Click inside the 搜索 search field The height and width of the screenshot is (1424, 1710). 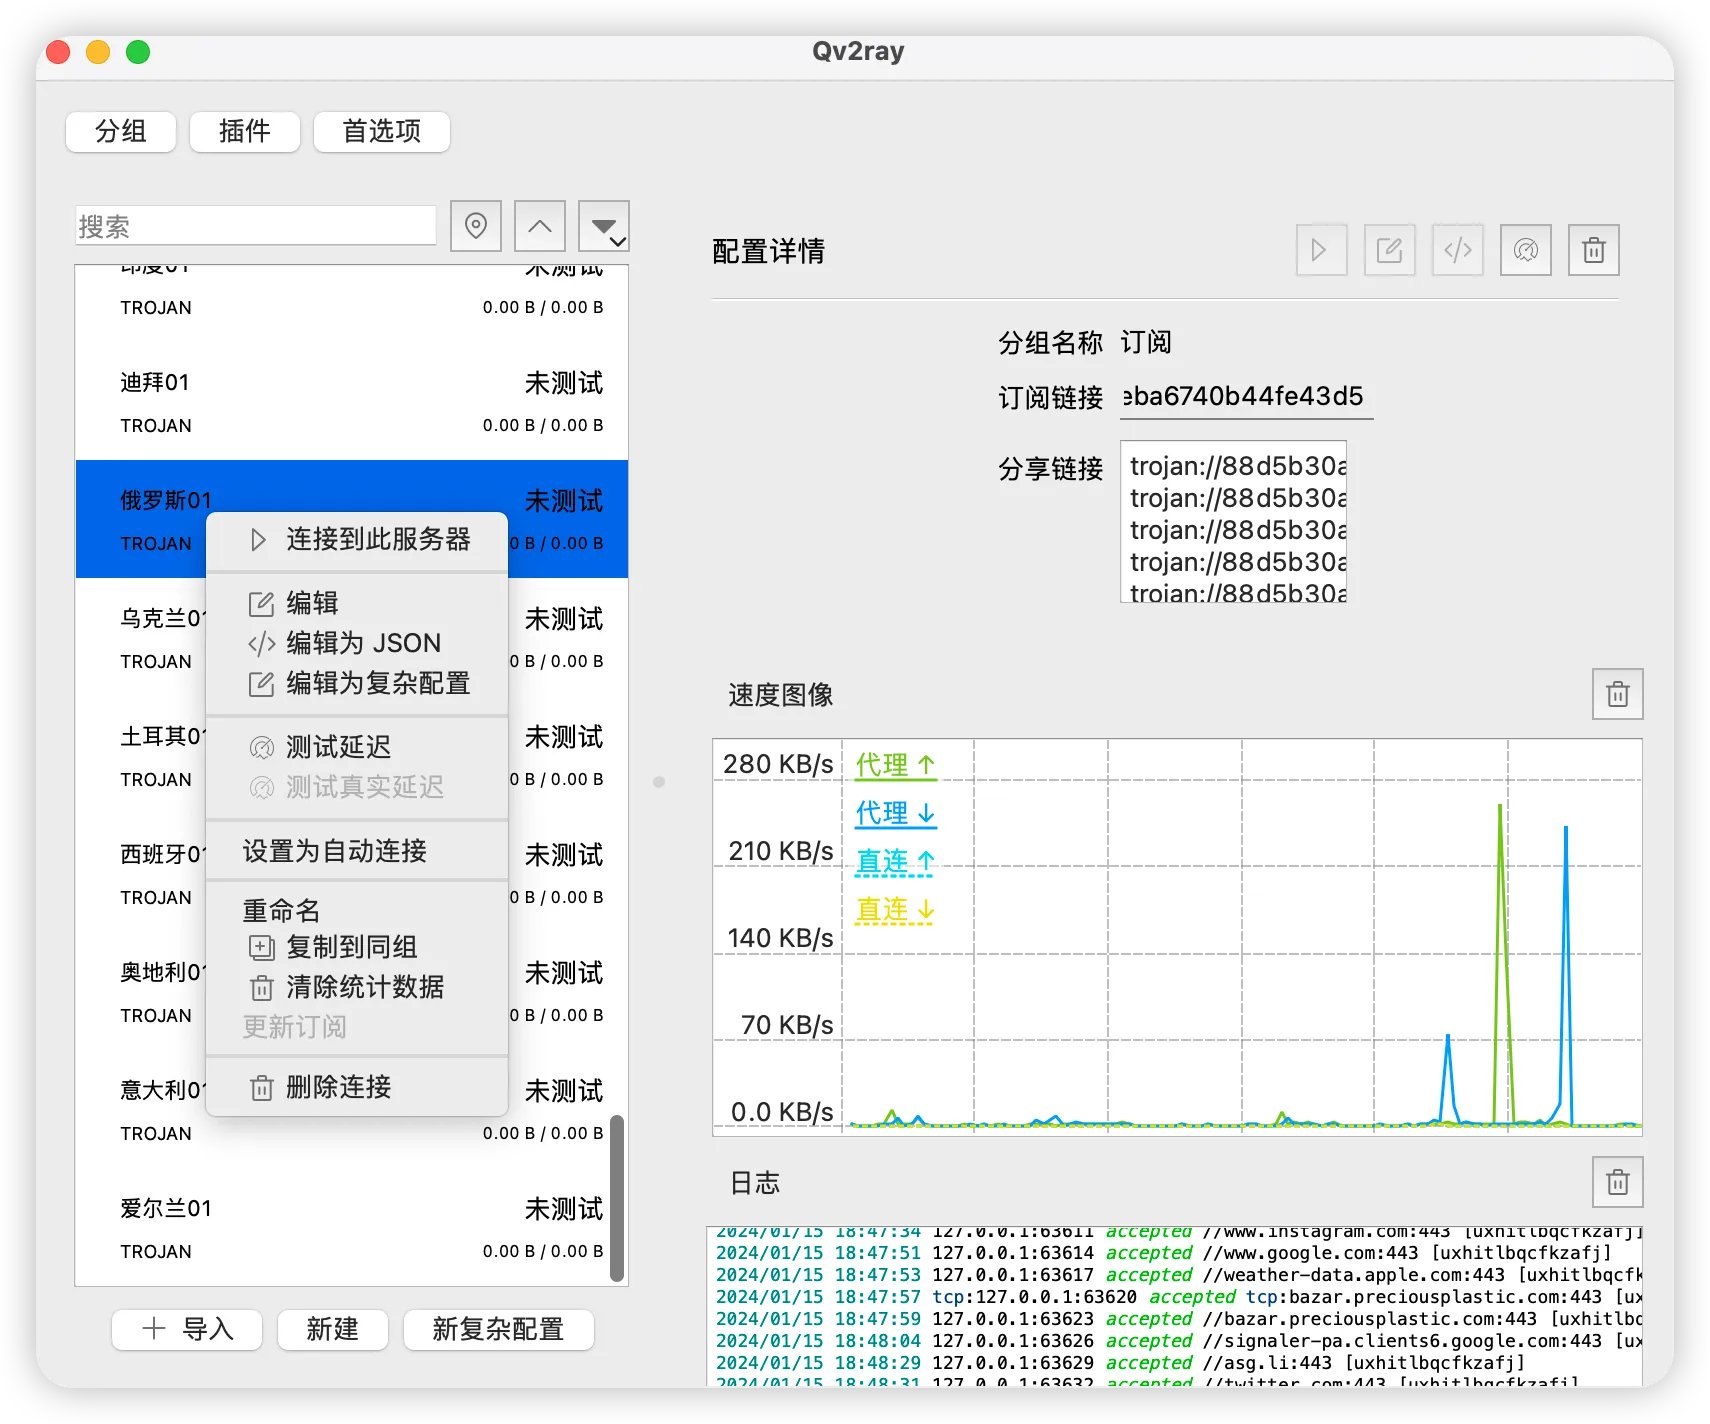pos(255,226)
